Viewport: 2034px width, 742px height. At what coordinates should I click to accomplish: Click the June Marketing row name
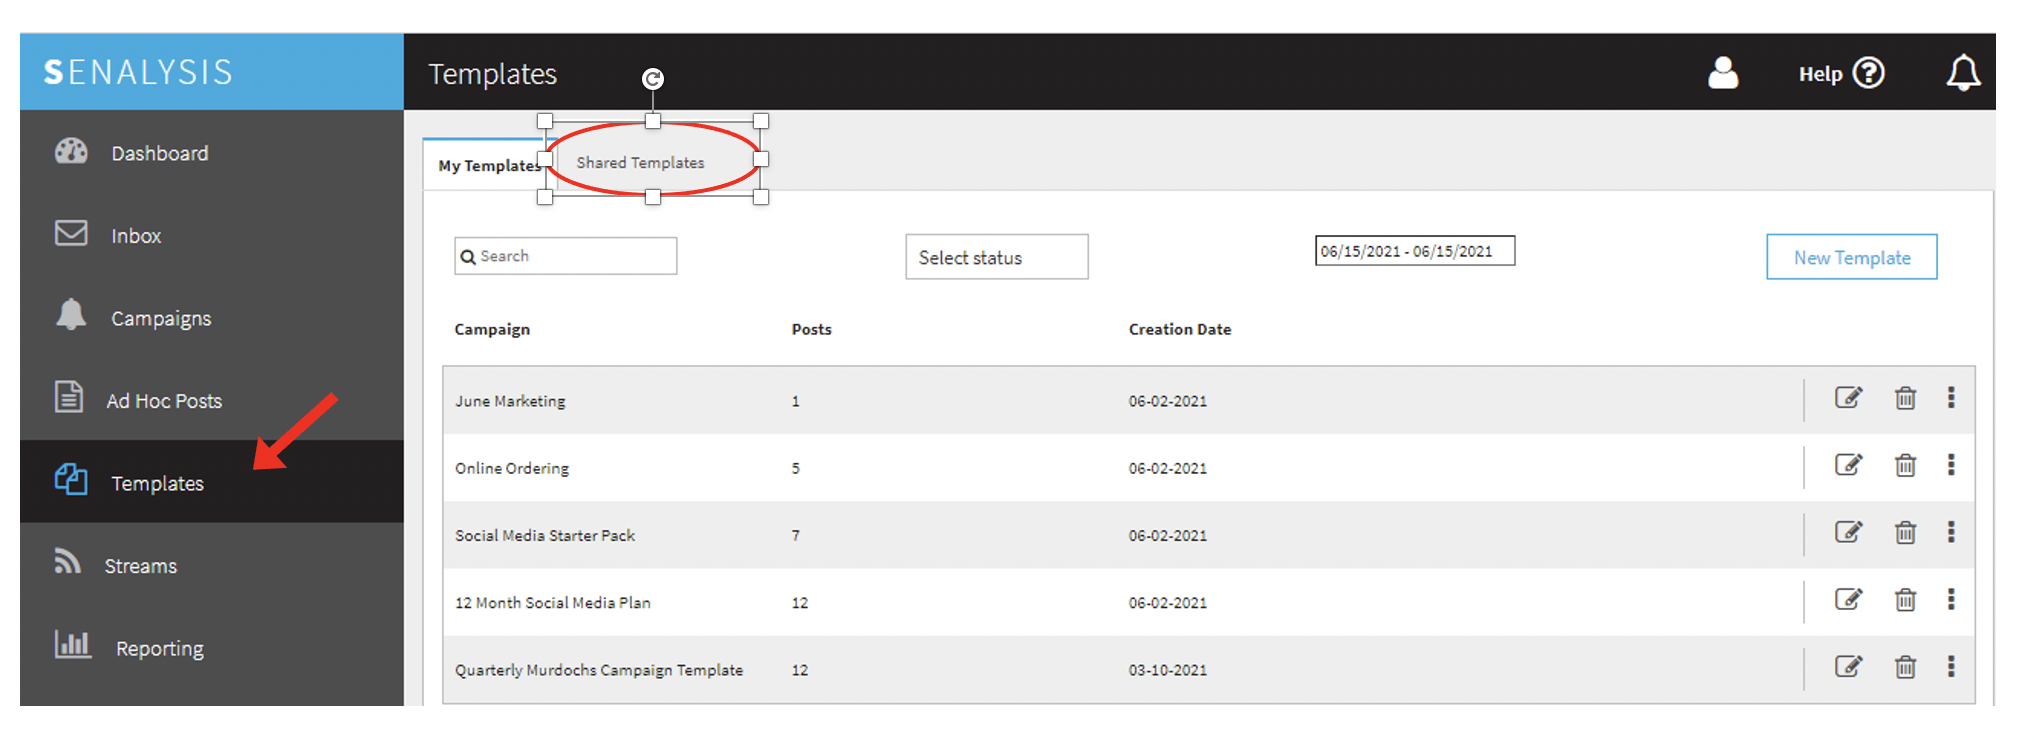[x=510, y=401]
